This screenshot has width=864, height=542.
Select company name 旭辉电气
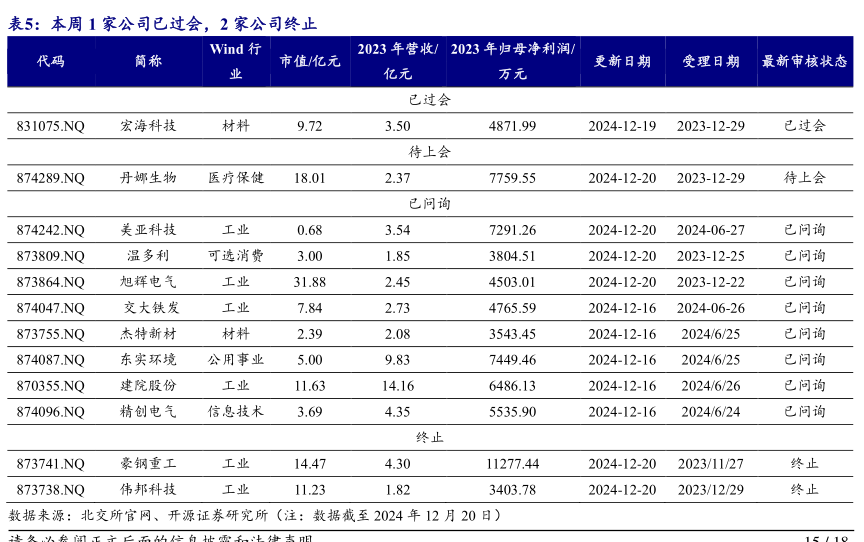pyautogui.click(x=148, y=281)
